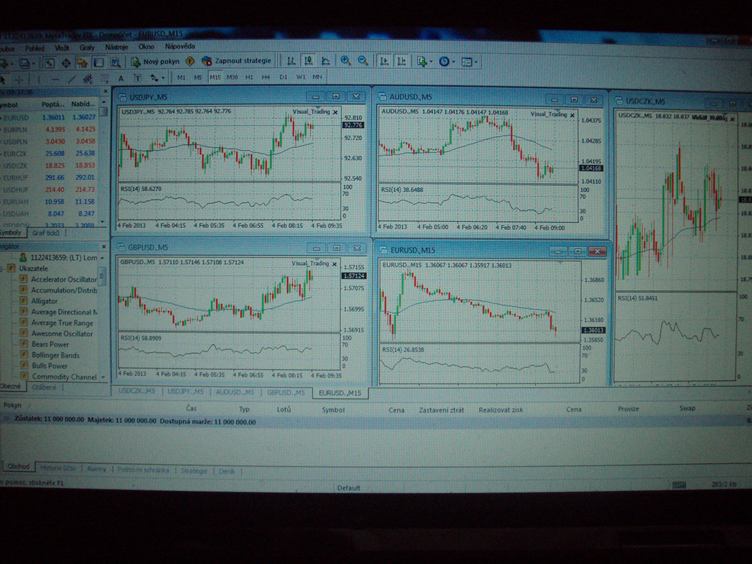Select the Commodity Channel indicator
This screenshot has width=752, height=564.
click(64, 377)
